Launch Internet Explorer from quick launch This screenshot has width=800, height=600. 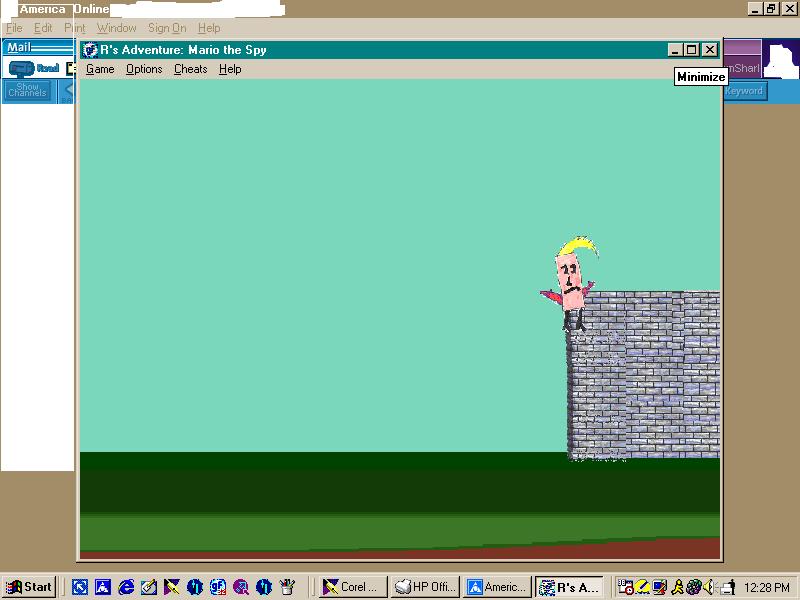pyautogui.click(x=126, y=587)
